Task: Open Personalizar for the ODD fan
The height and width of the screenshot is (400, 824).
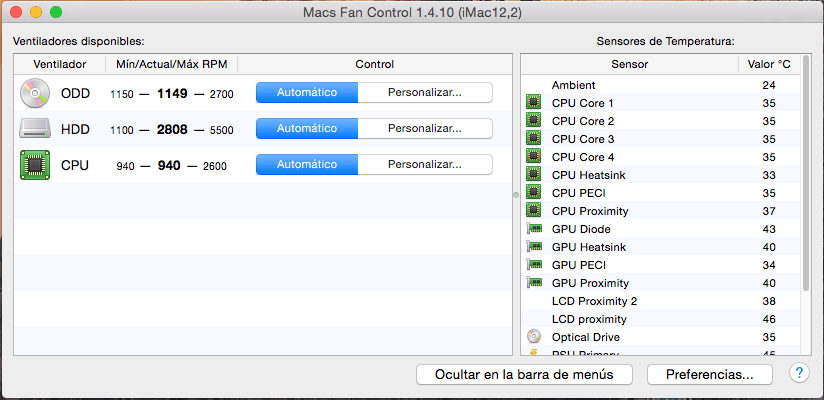Action: tap(425, 93)
